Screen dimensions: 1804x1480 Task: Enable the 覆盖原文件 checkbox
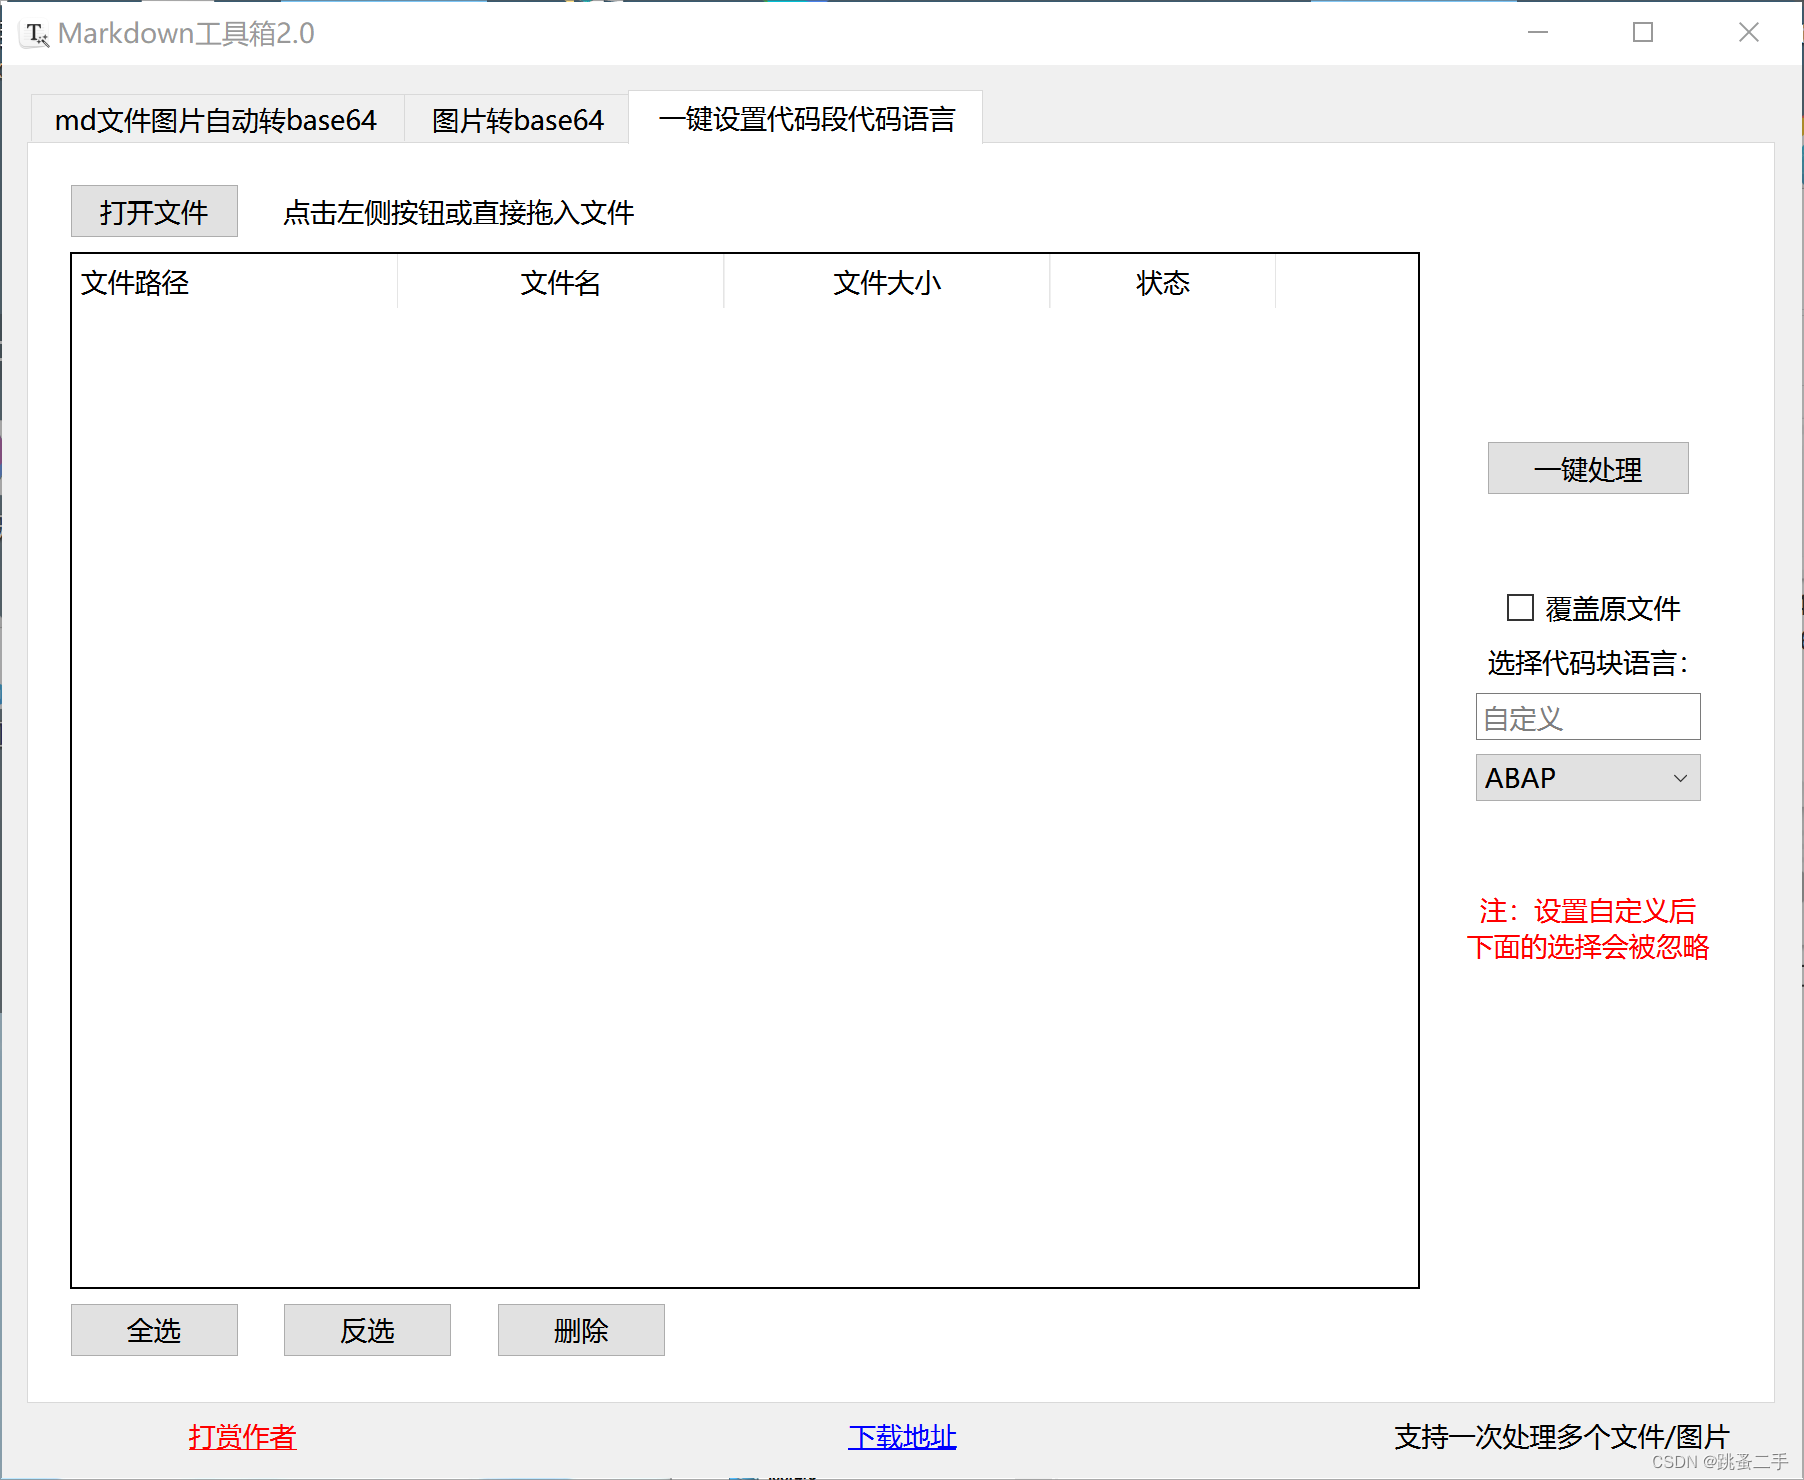1520,607
